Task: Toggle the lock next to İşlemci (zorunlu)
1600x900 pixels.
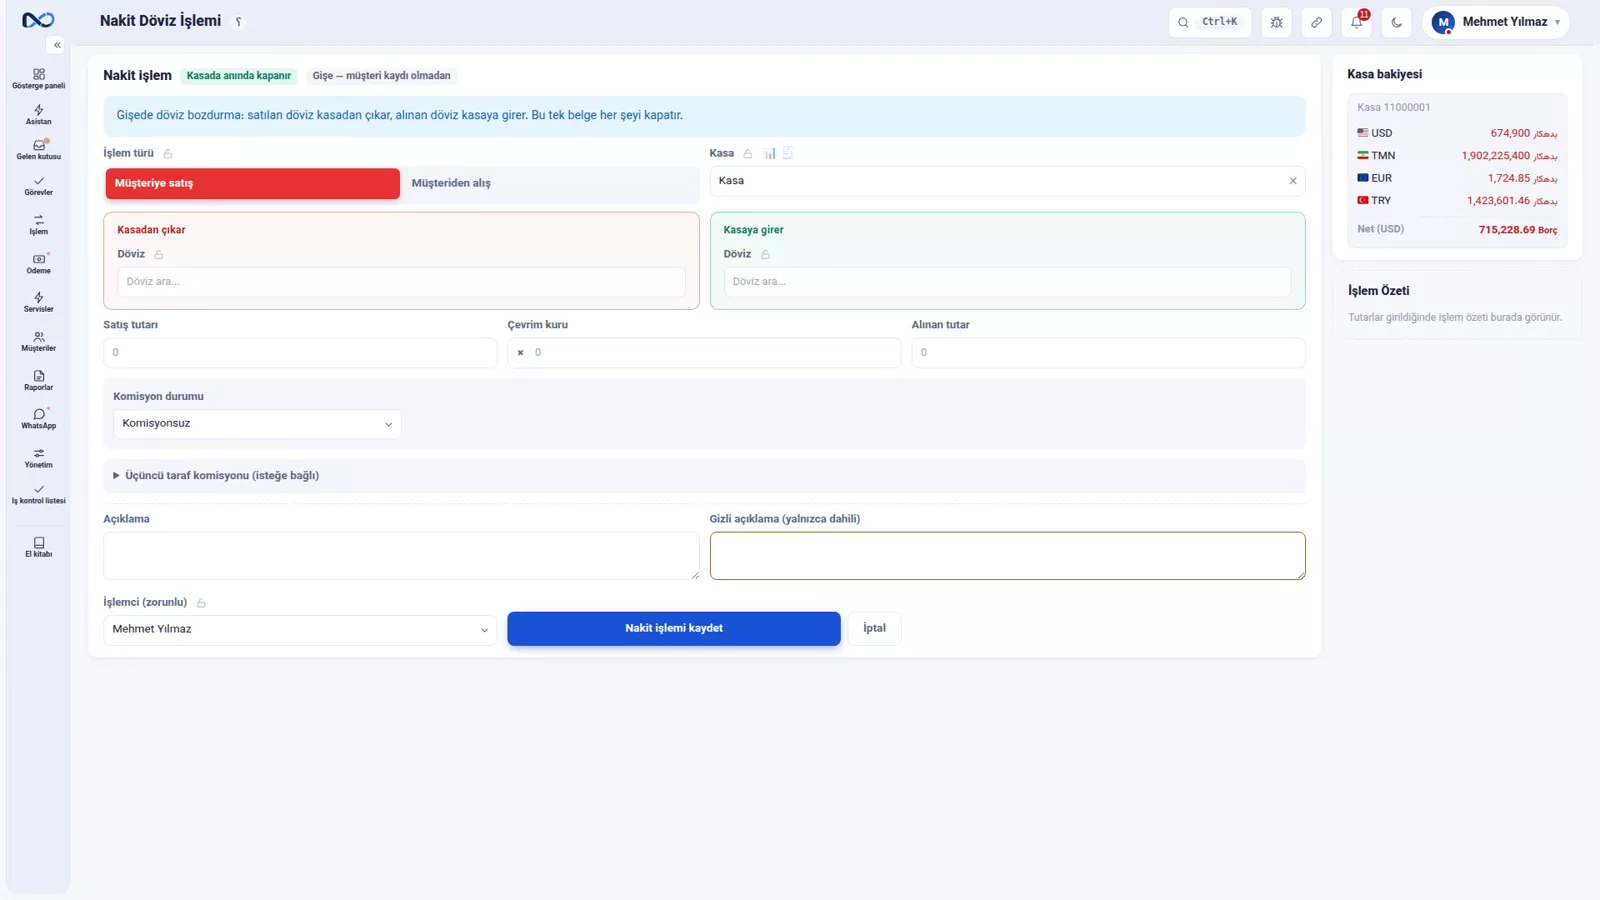Action: (201, 603)
